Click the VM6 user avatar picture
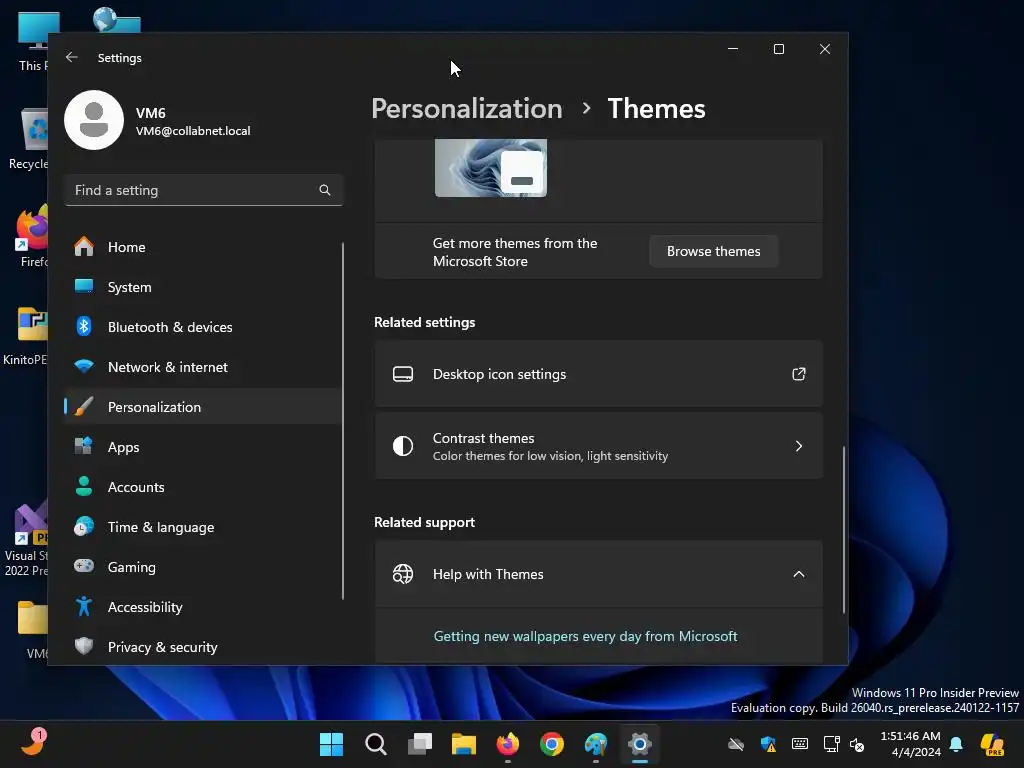 click(94, 120)
